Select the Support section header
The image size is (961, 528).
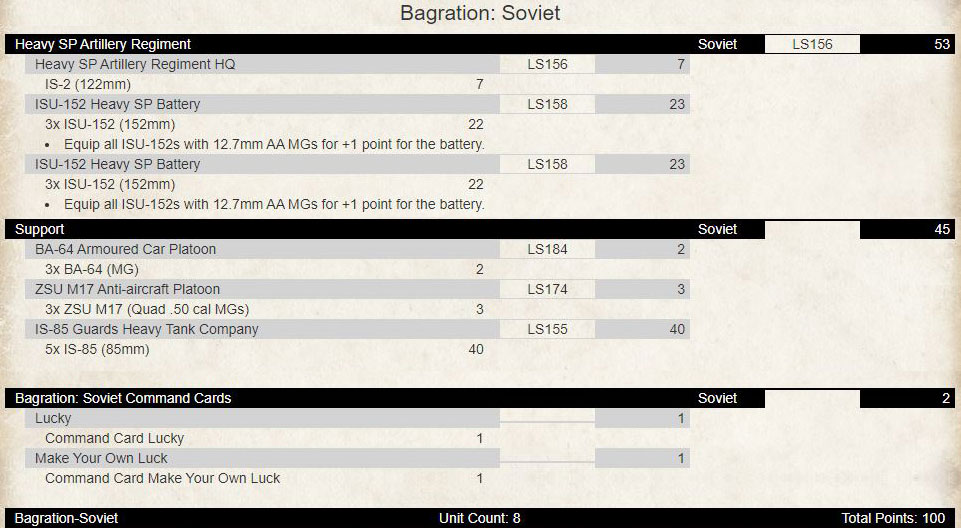tap(480, 229)
